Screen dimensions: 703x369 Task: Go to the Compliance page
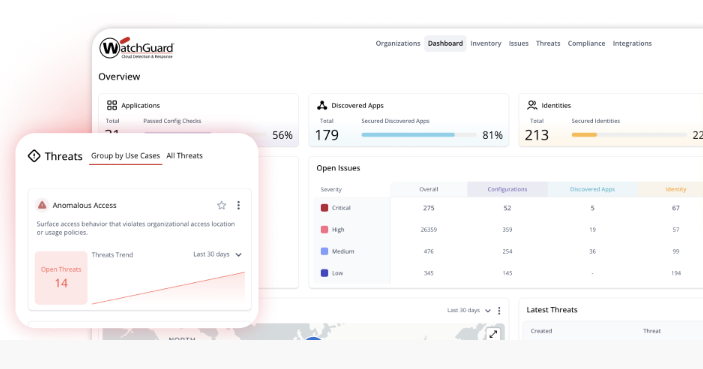tap(586, 43)
